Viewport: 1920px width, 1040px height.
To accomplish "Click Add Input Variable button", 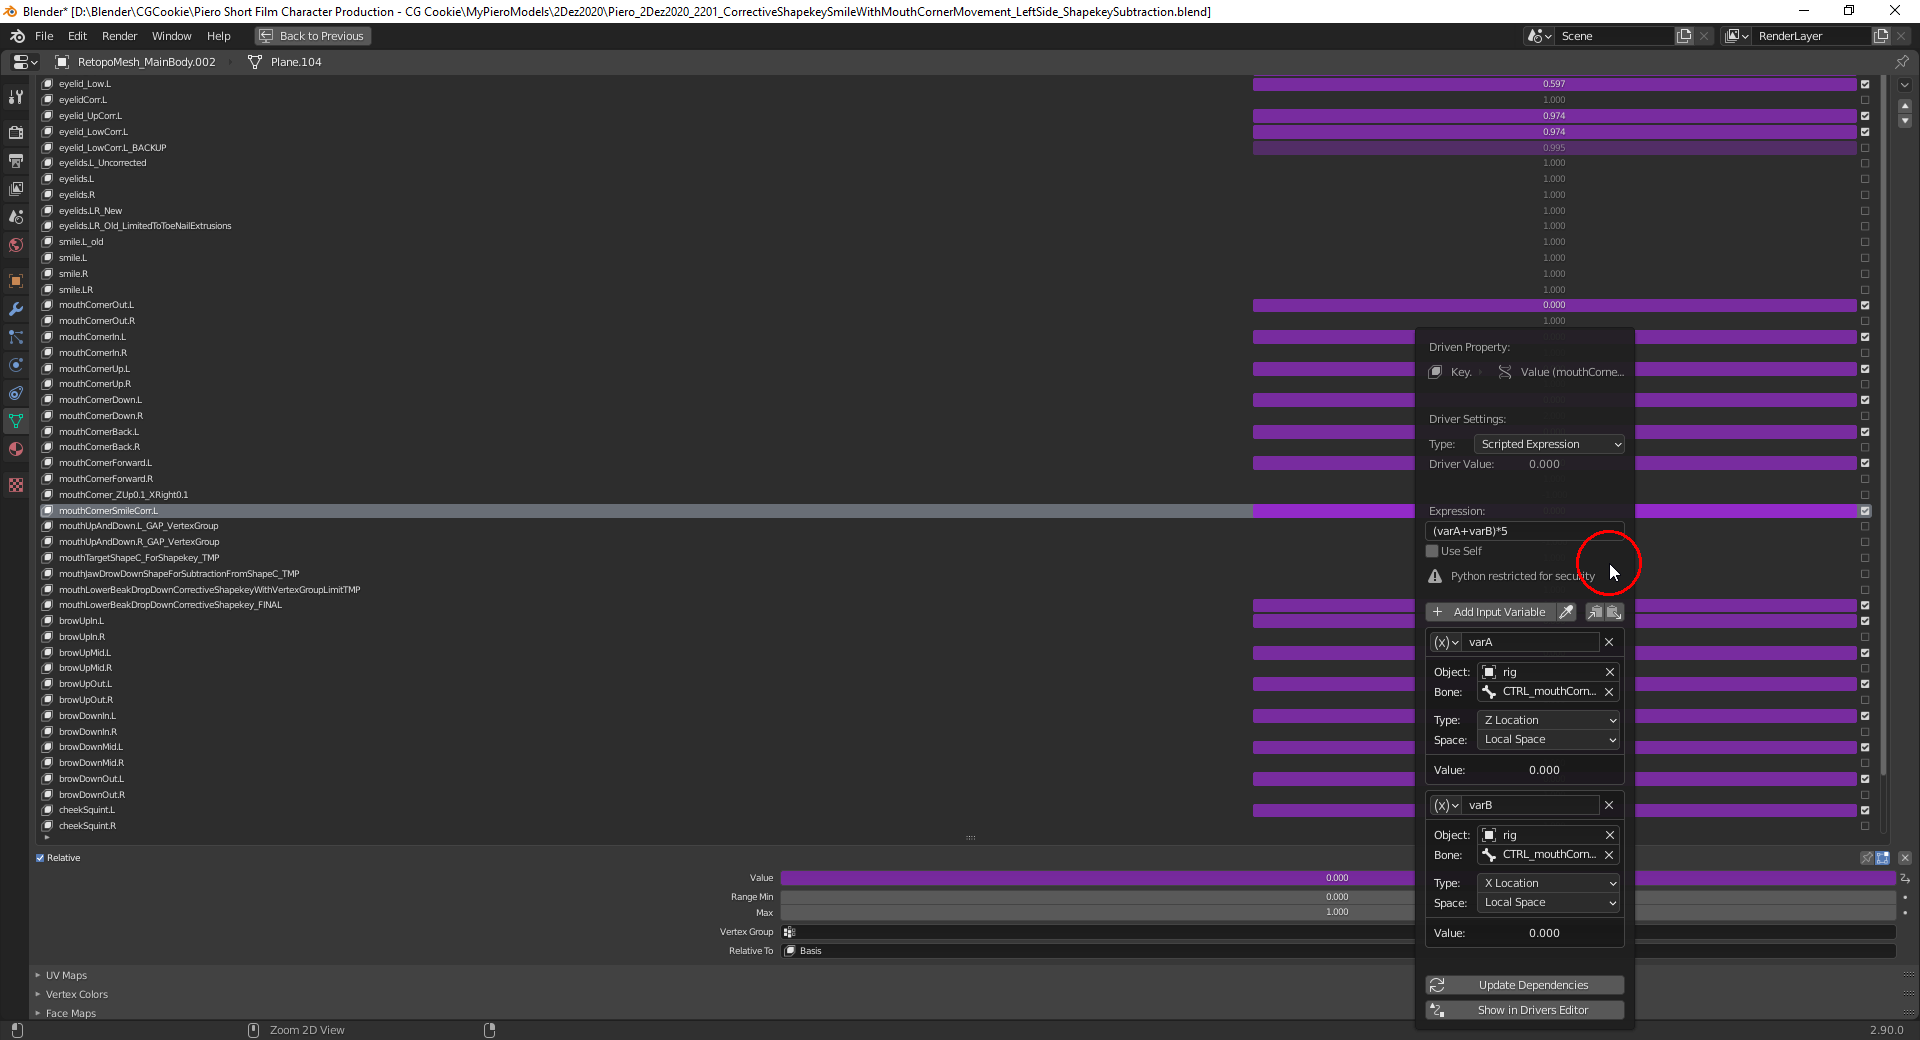I will pos(1490,612).
